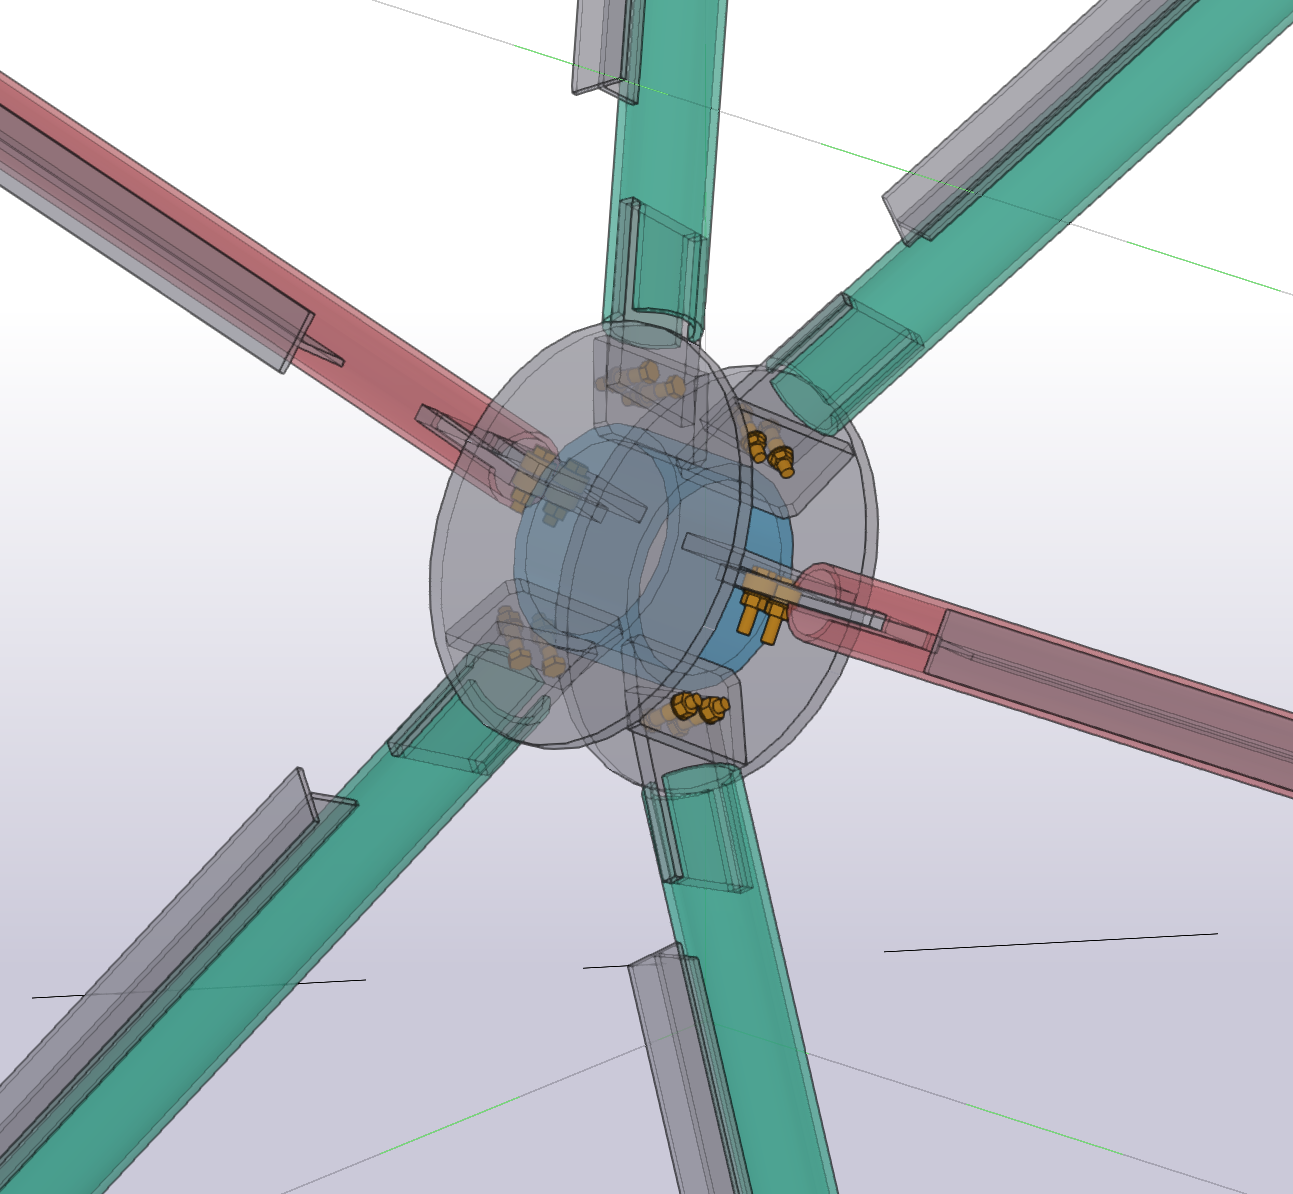This screenshot has height=1194, width=1293.
Task: Click the black reference line at bottom right
Action: pyautogui.click(x=1050, y=942)
